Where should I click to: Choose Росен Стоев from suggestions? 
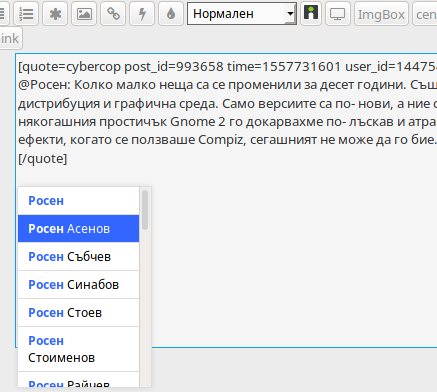click(x=79, y=313)
